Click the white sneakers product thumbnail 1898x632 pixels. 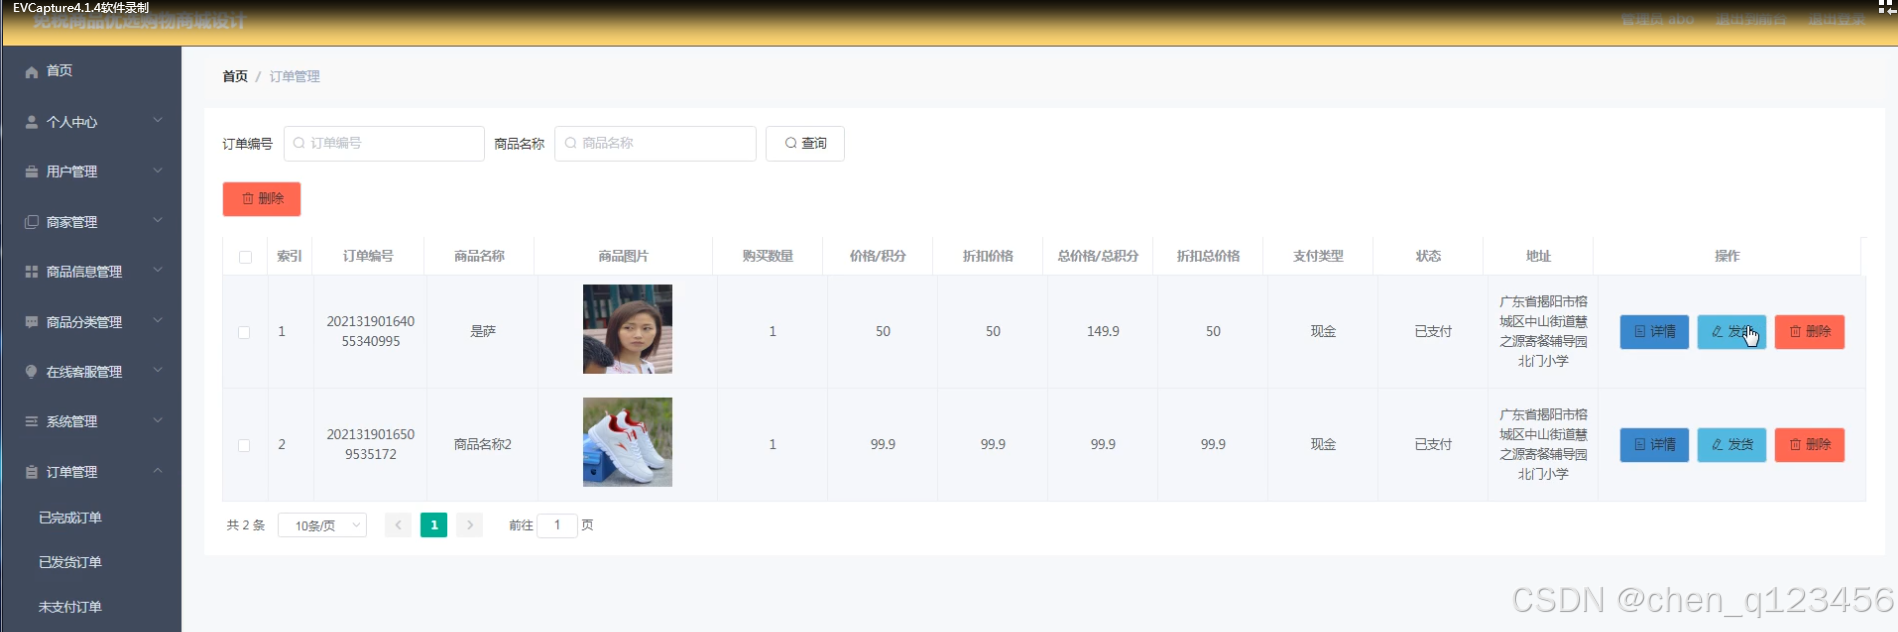pos(628,442)
